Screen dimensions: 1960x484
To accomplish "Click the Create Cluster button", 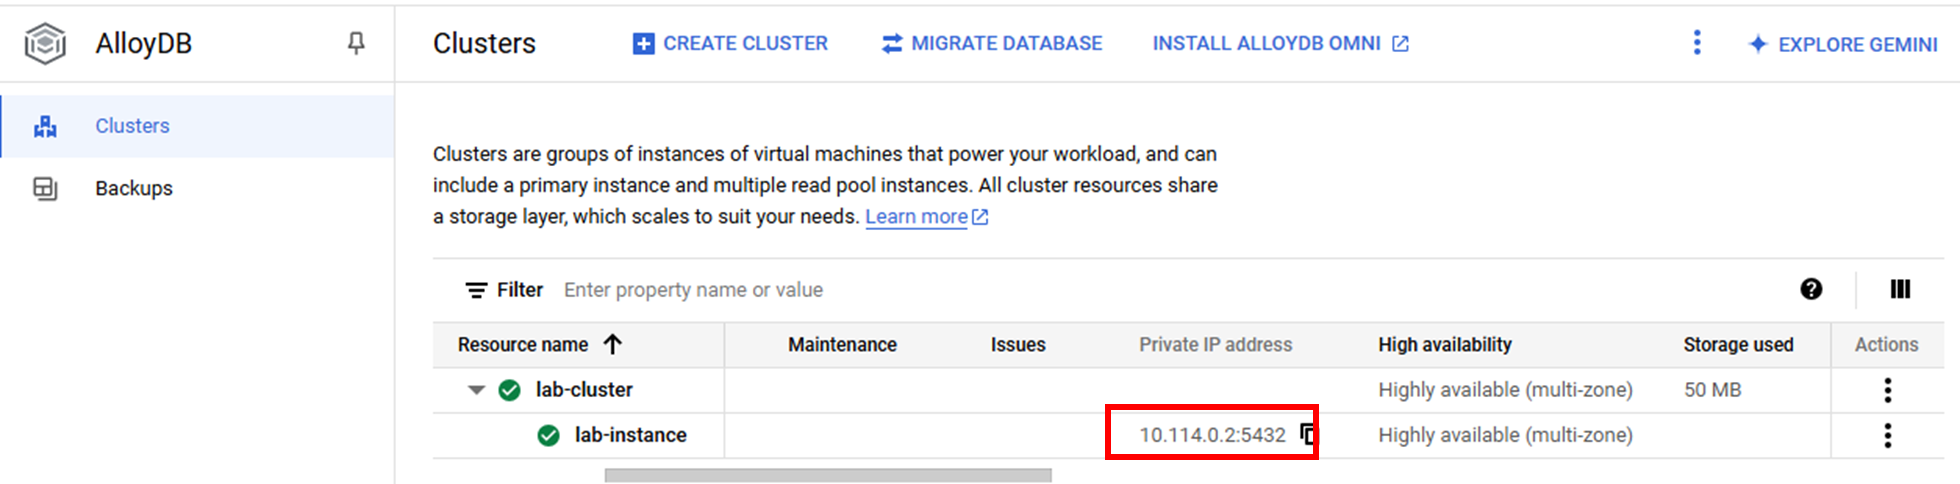I will click(730, 44).
